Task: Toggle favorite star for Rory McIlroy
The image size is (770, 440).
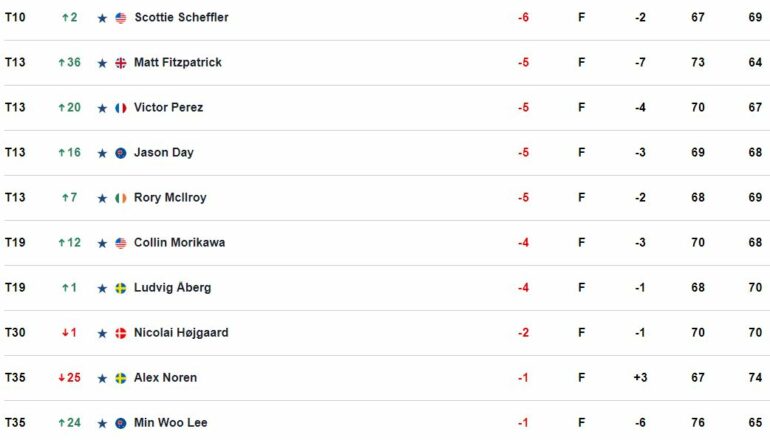Action: pos(102,198)
